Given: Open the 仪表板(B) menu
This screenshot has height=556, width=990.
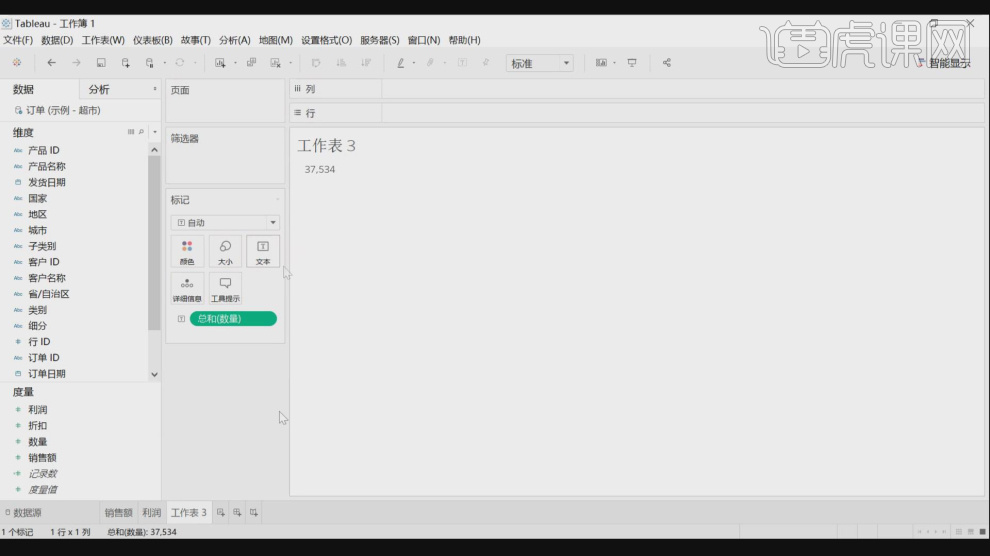Looking at the screenshot, I should 152,40.
